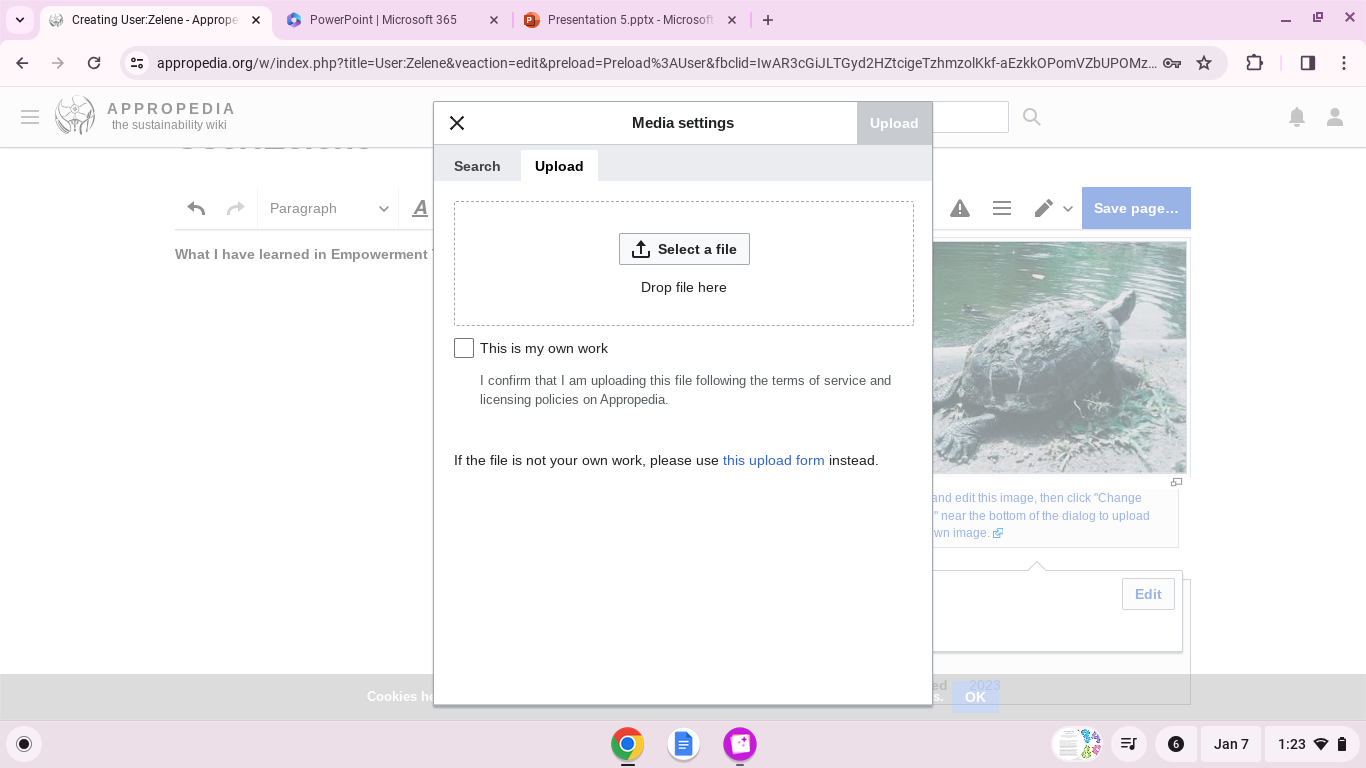
Task: Expand the Paragraph format dropdown
Action: pyautogui.click(x=328, y=208)
